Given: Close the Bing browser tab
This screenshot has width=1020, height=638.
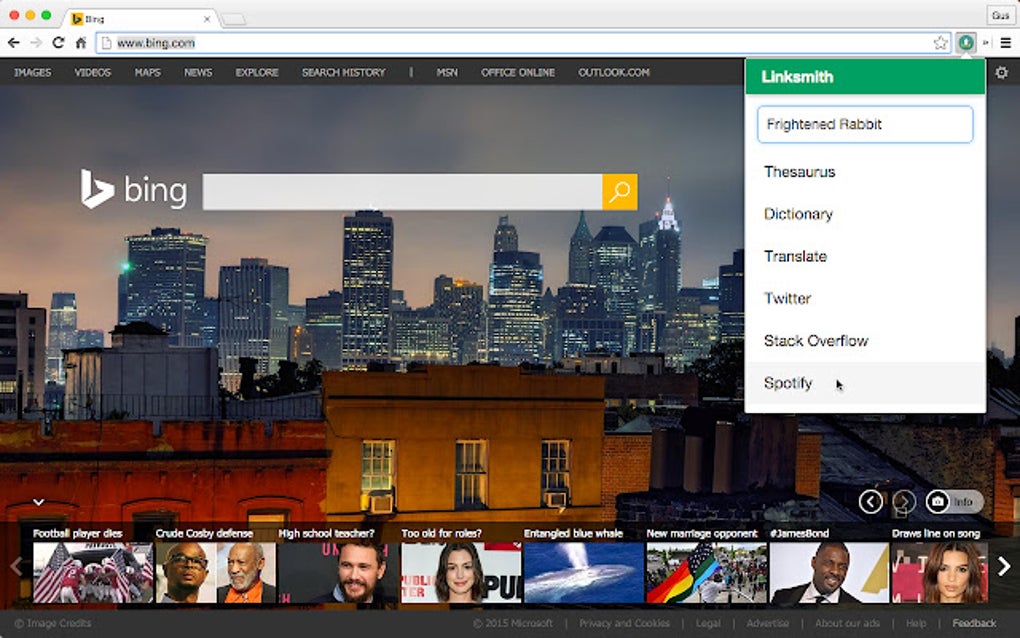Looking at the screenshot, I should click(207, 19).
